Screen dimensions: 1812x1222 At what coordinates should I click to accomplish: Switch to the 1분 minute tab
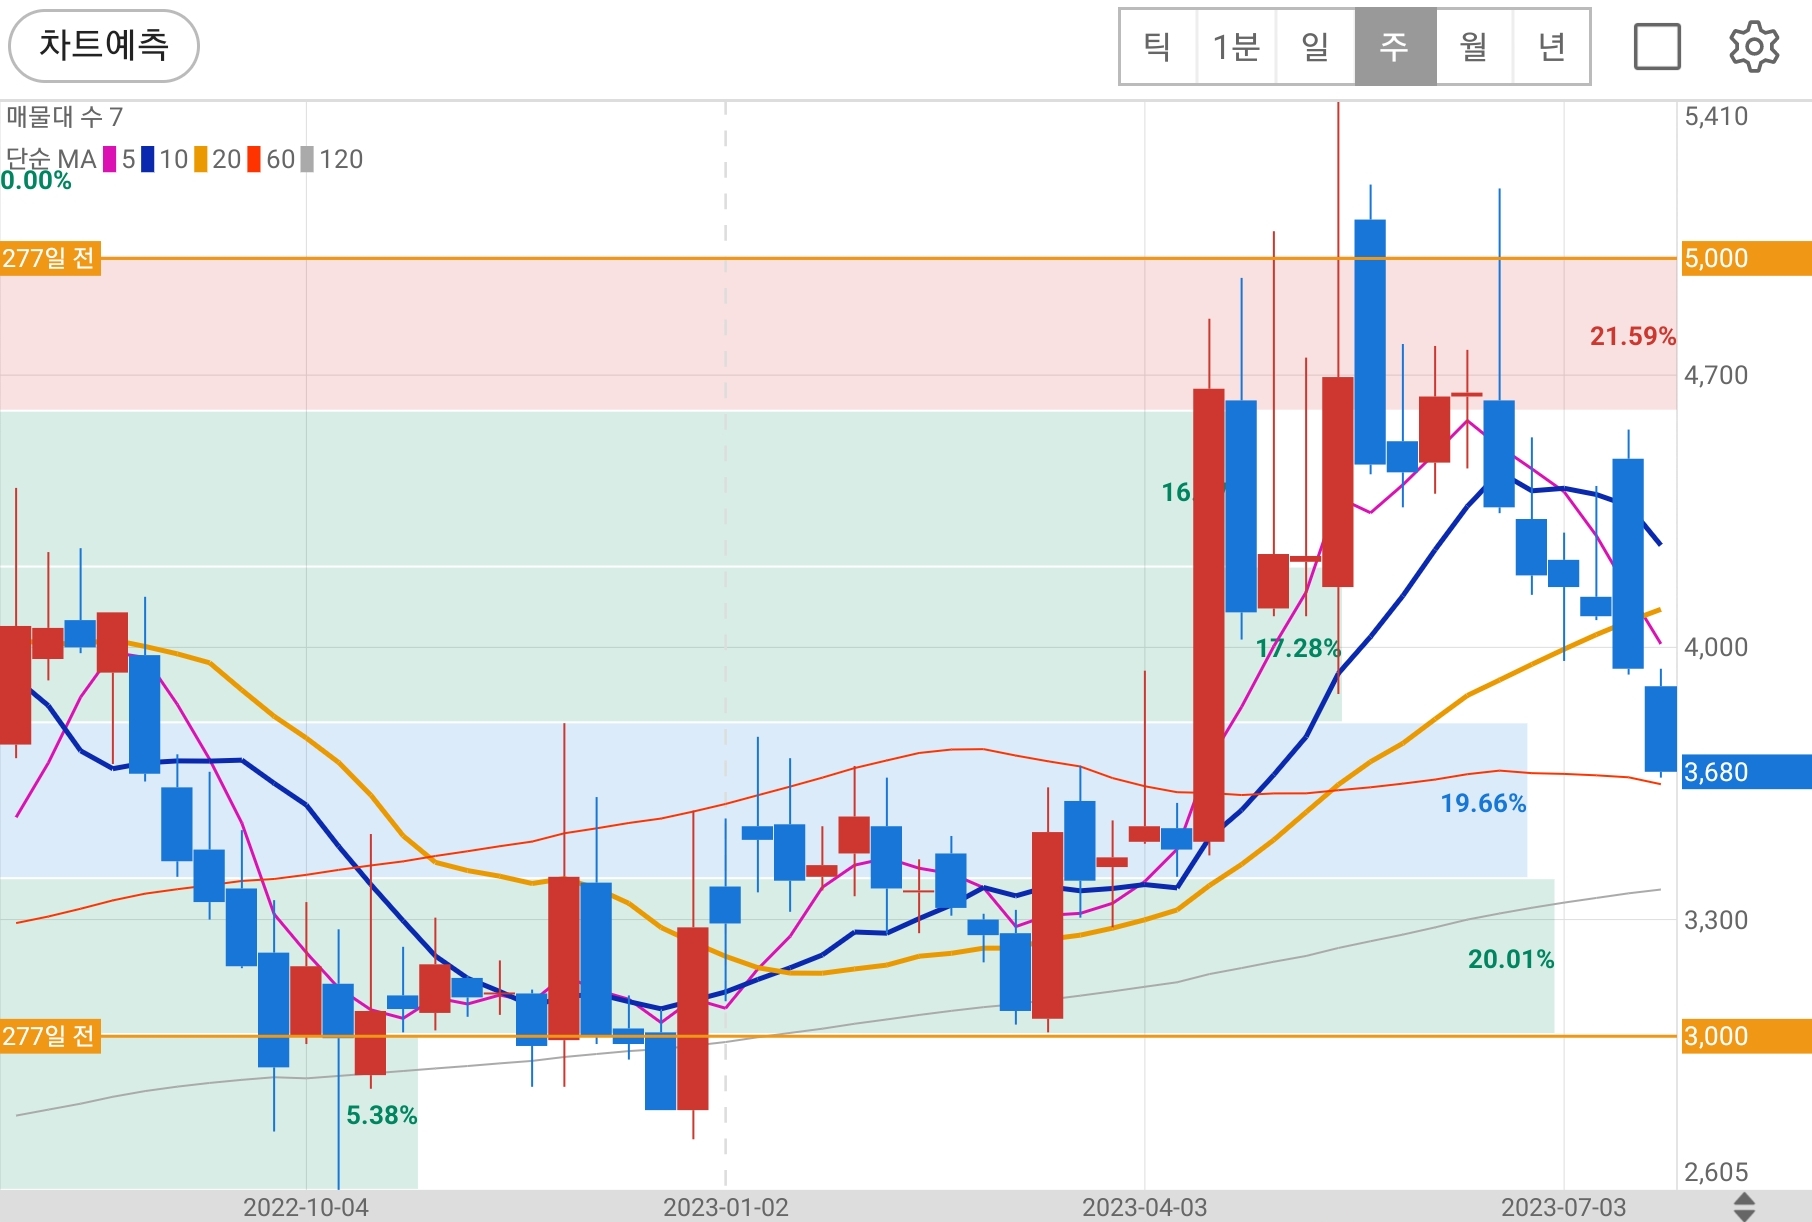[1236, 46]
